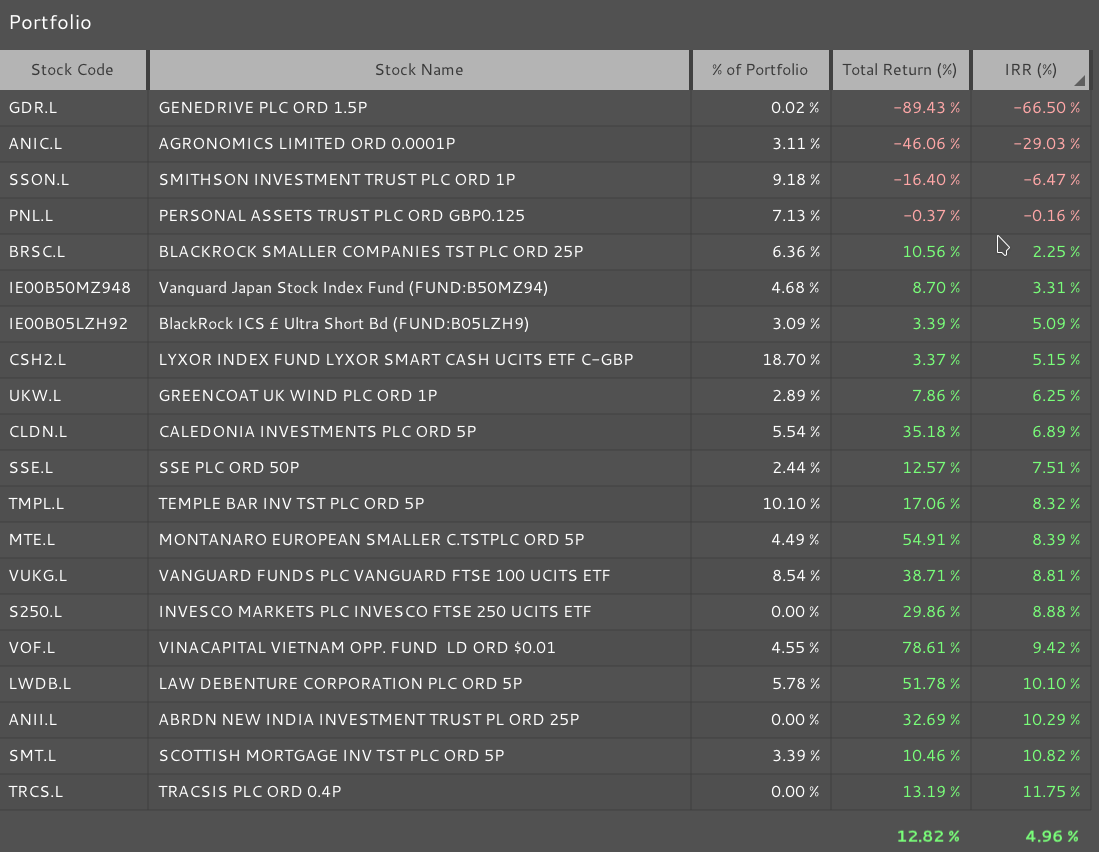Click PERSONAL ASSETS TRUST PLC stock name

point(341,216)
